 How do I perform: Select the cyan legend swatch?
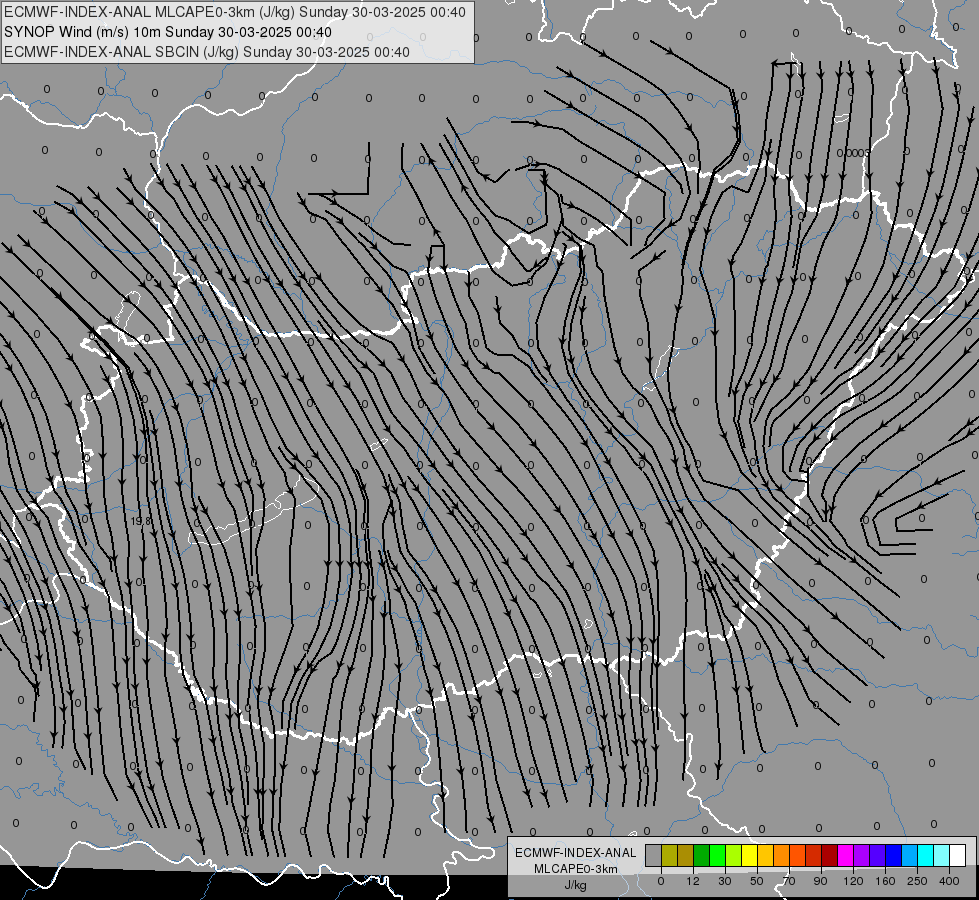click(925, 856)
